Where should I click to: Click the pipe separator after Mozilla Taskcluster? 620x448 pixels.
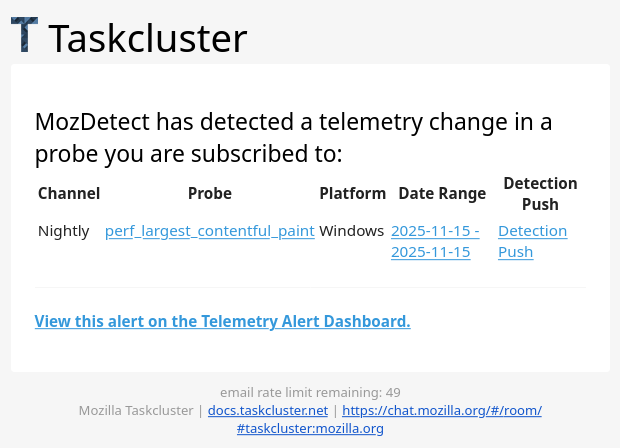[x=201, y=410]
